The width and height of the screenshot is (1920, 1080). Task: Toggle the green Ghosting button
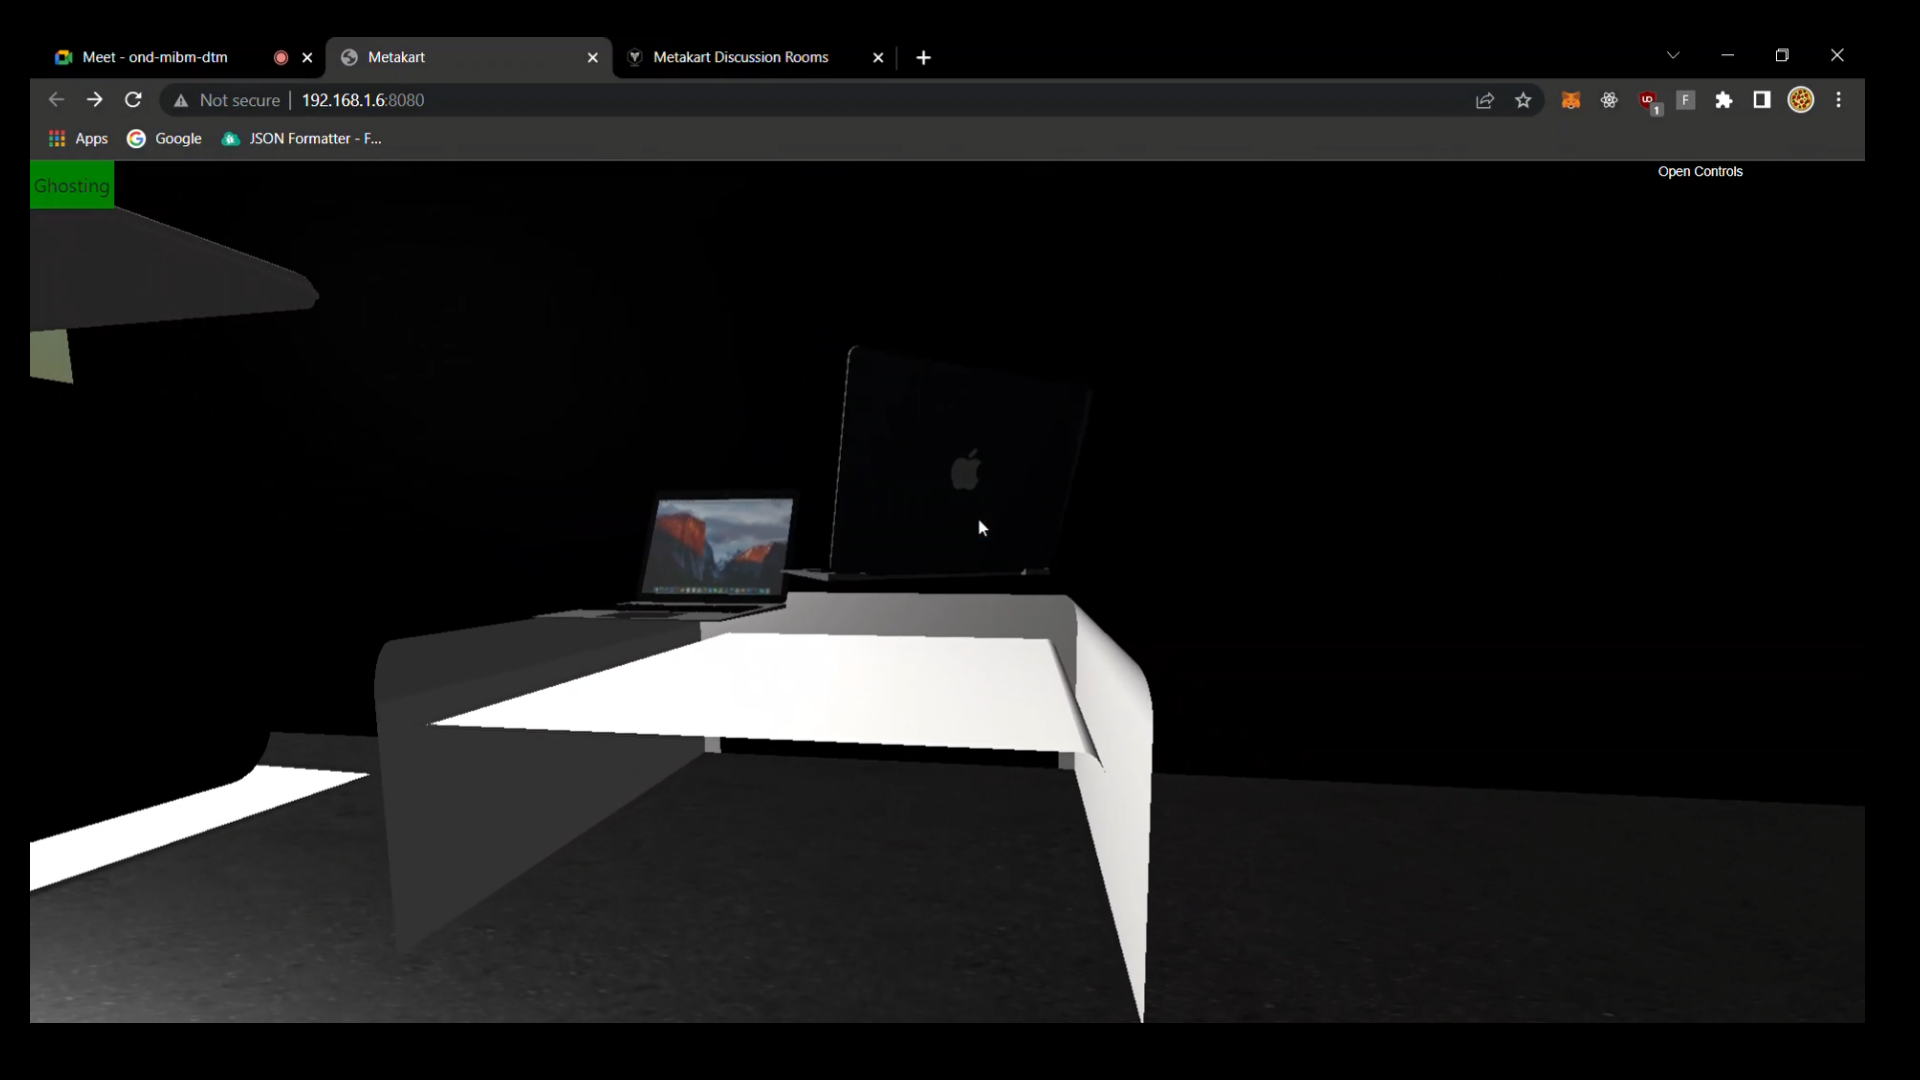pos(72,186)
